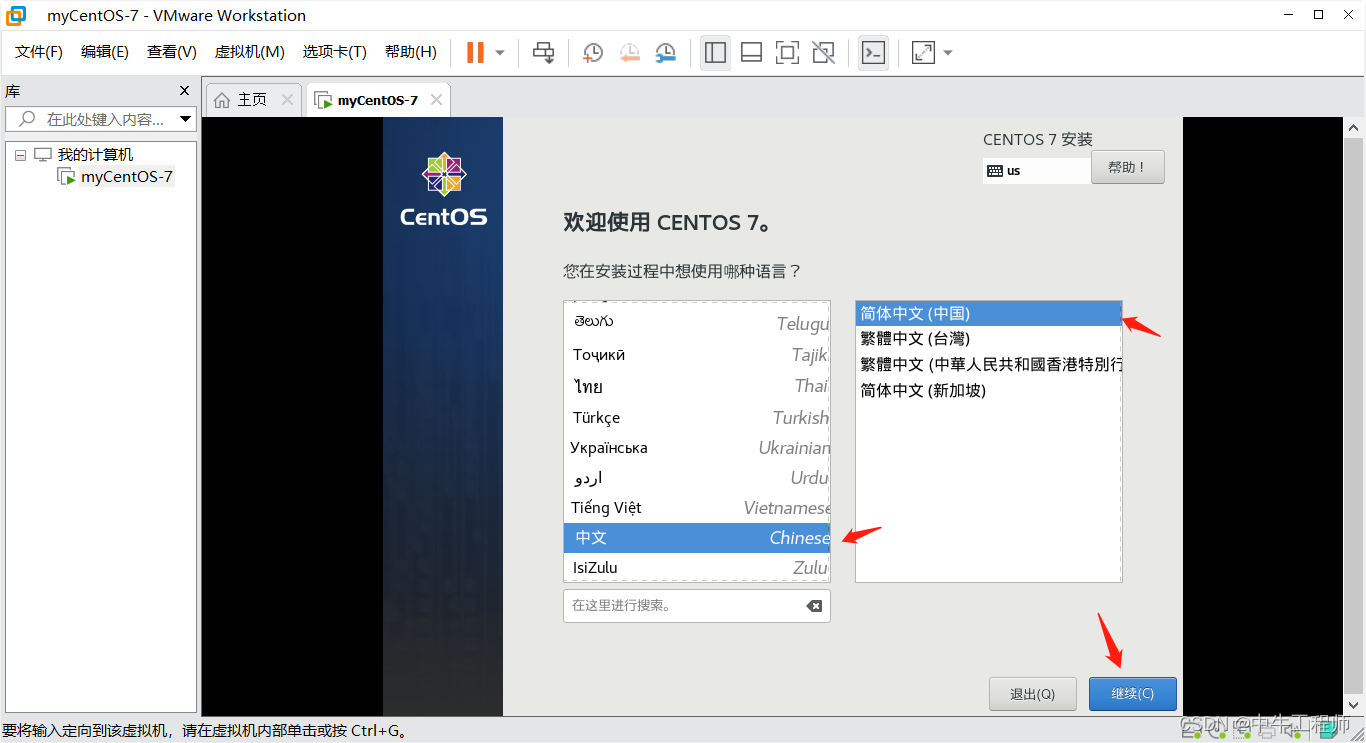Open the Snapshot Manager
Screen dimensions: 1366x743
click(x=665, y=52)
